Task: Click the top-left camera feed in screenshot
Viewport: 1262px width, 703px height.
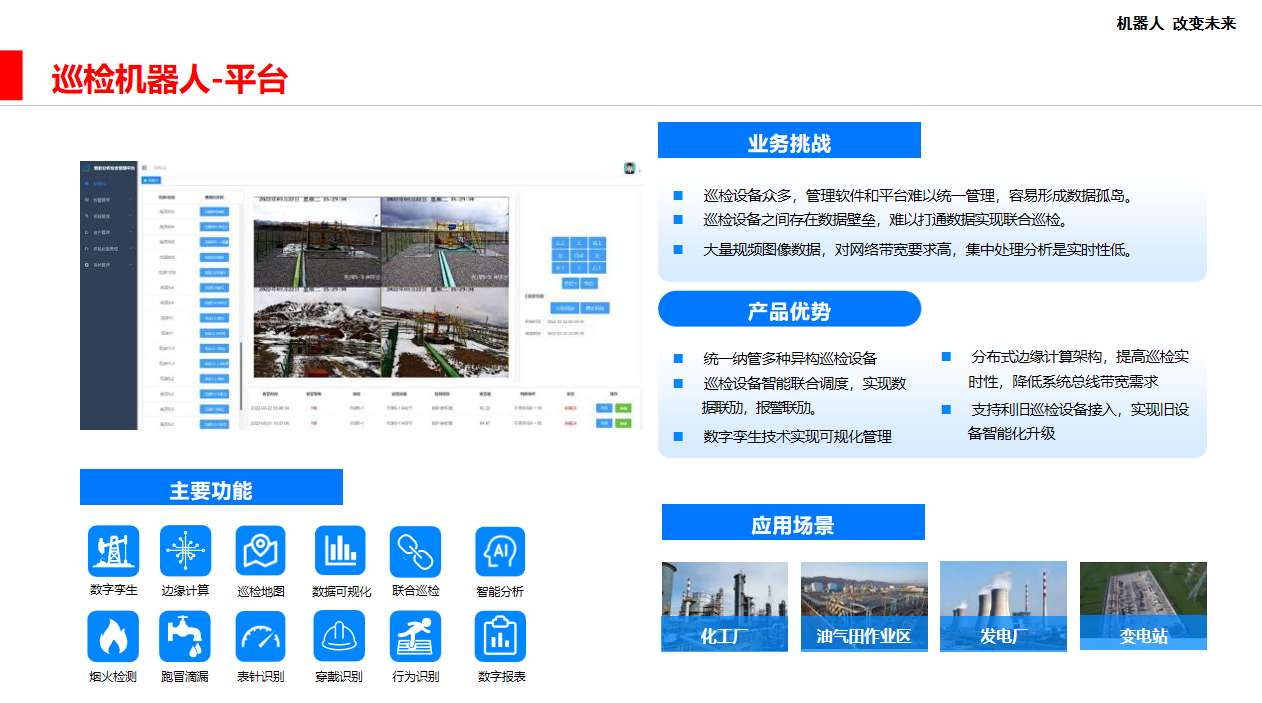Action: (x=315, y=241)
